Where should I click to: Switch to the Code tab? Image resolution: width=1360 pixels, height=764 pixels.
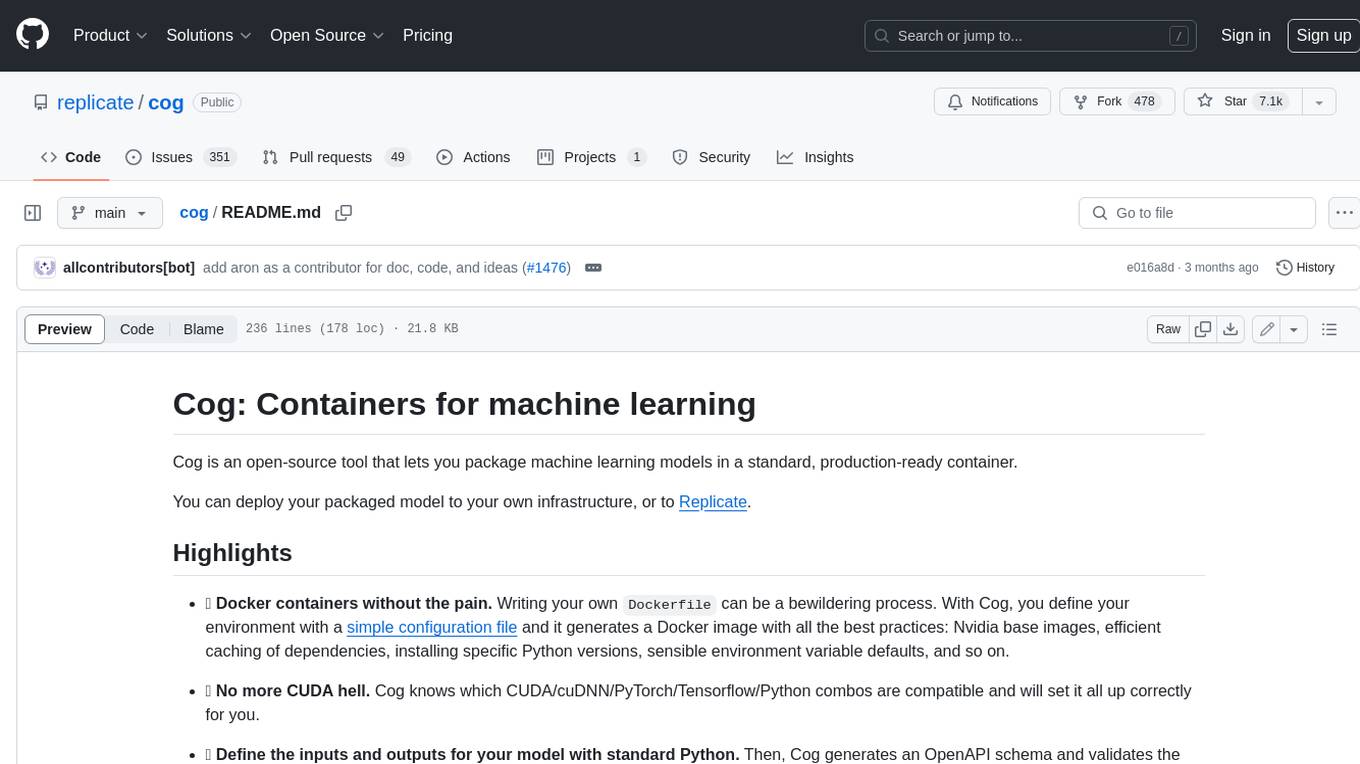(x=71, y=157)
